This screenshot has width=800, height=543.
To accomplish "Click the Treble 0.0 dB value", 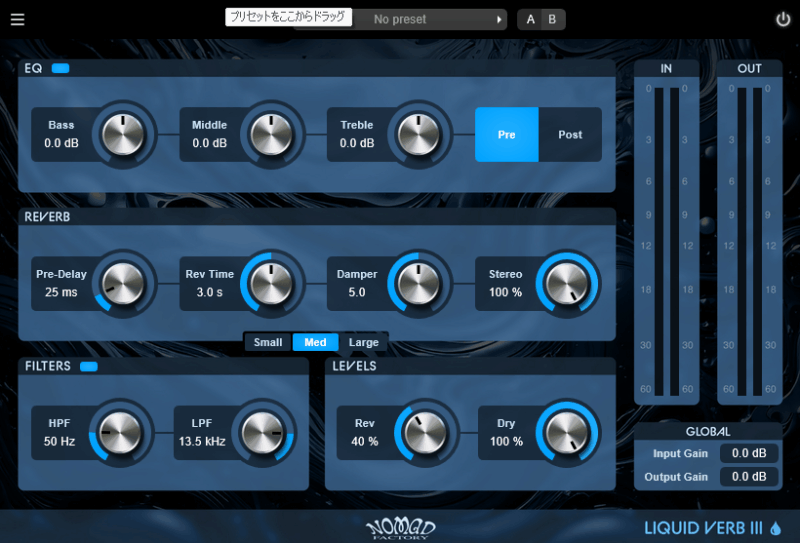I will pyautogui.click(x=357, y=143).
